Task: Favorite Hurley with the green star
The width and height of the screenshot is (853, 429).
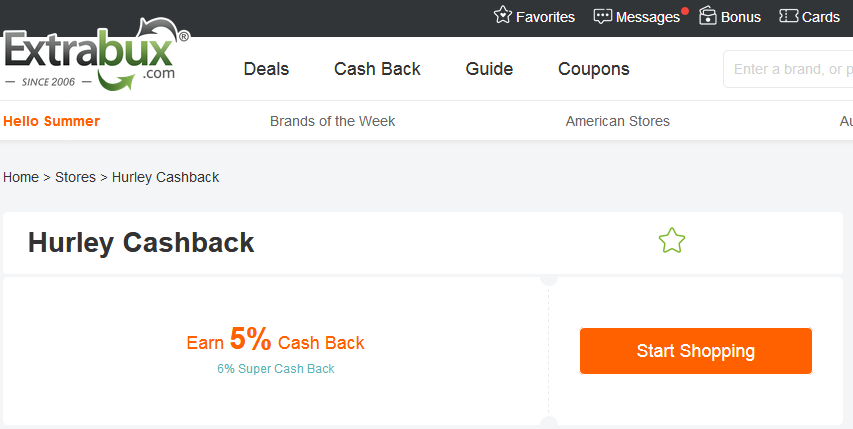Action: pyautogui.click(x=672, y=241)
